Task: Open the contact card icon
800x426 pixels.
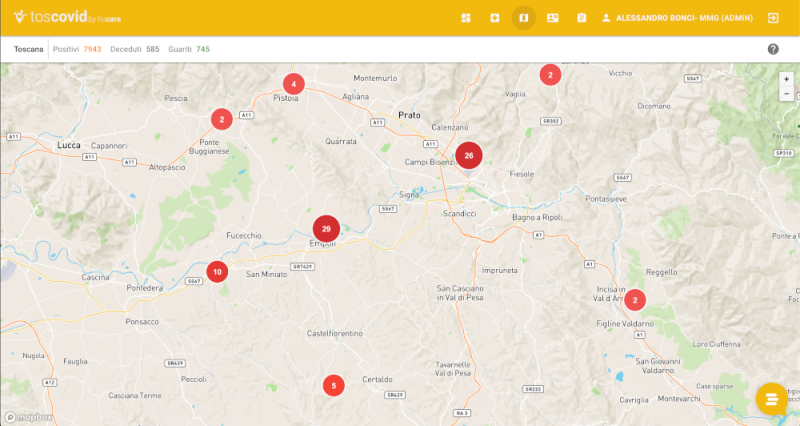Action: (553, 18)
